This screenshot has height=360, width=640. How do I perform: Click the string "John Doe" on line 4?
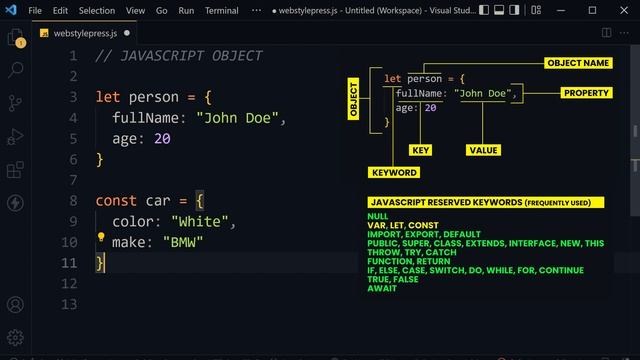[x=237, y=118]
